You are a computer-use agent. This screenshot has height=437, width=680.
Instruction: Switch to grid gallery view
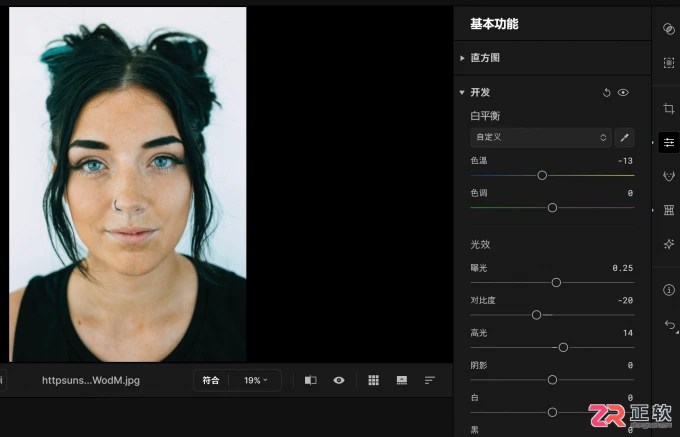pos(373,380)
